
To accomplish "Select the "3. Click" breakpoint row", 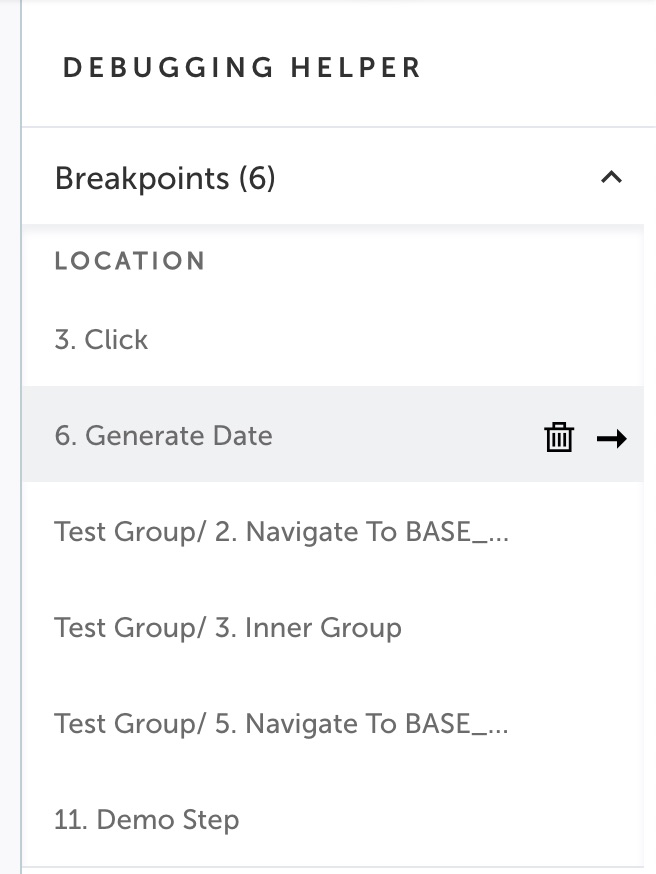I will [333, 339].
